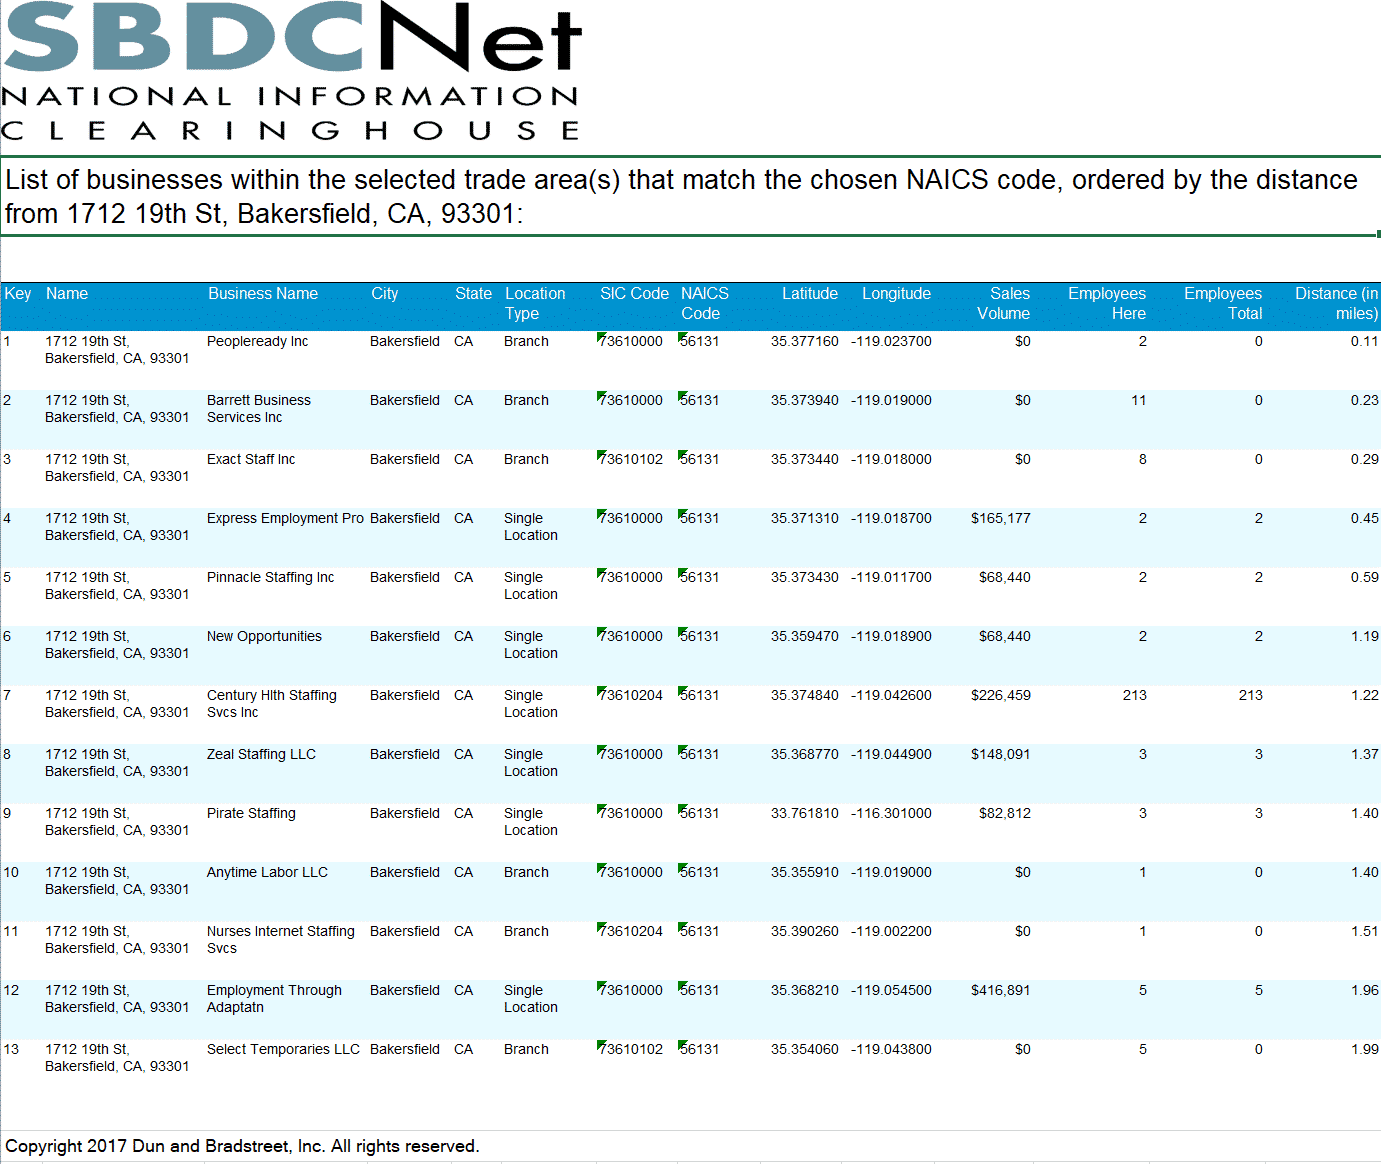Viewport: 1381px width, 1164px height.
Task: Click SIC code 73610102 for Select Temporaries
Action: [631, 1050]
